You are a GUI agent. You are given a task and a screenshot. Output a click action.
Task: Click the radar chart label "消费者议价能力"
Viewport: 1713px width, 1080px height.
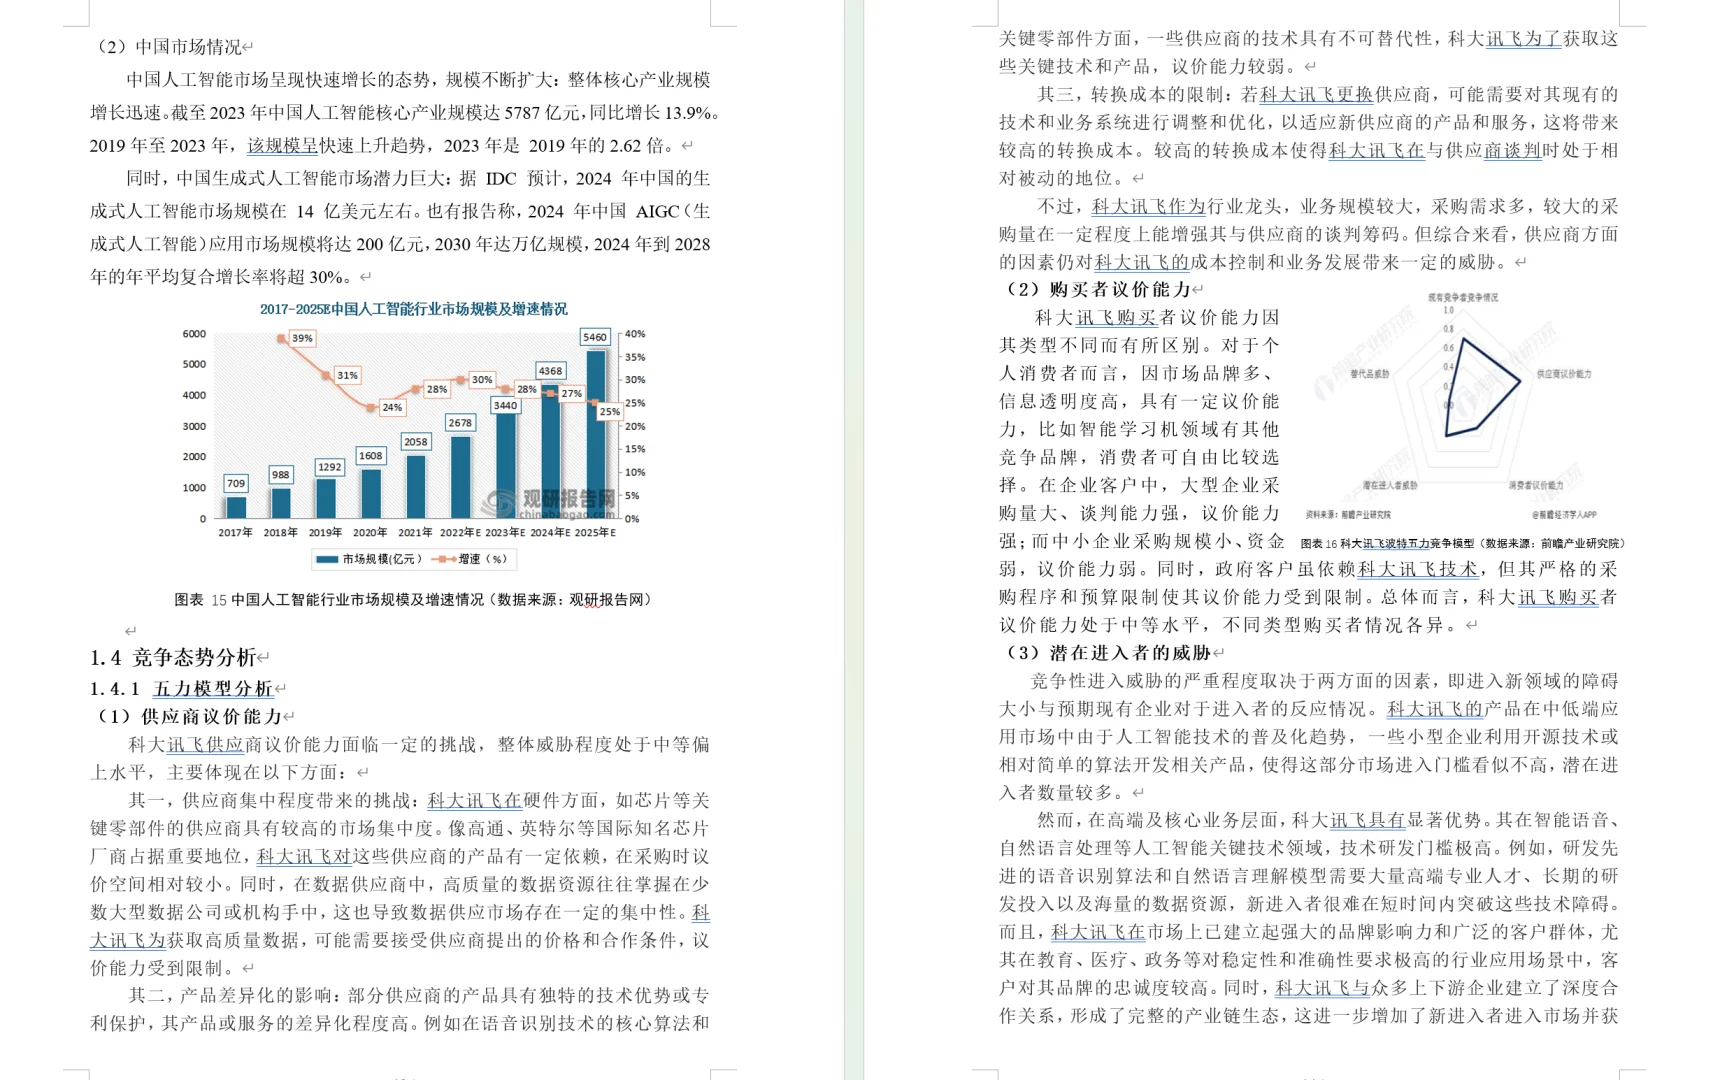tap(1536, 485)
